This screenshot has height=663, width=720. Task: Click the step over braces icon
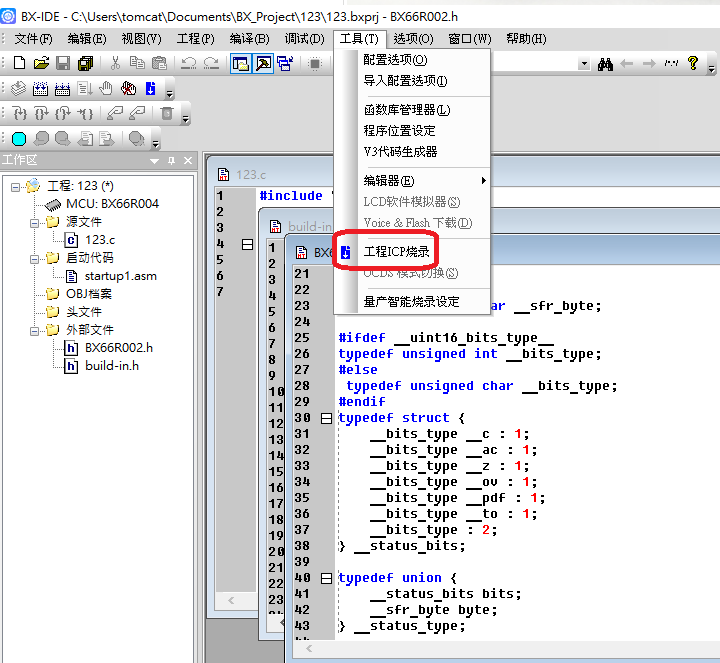tap(41, 113)
